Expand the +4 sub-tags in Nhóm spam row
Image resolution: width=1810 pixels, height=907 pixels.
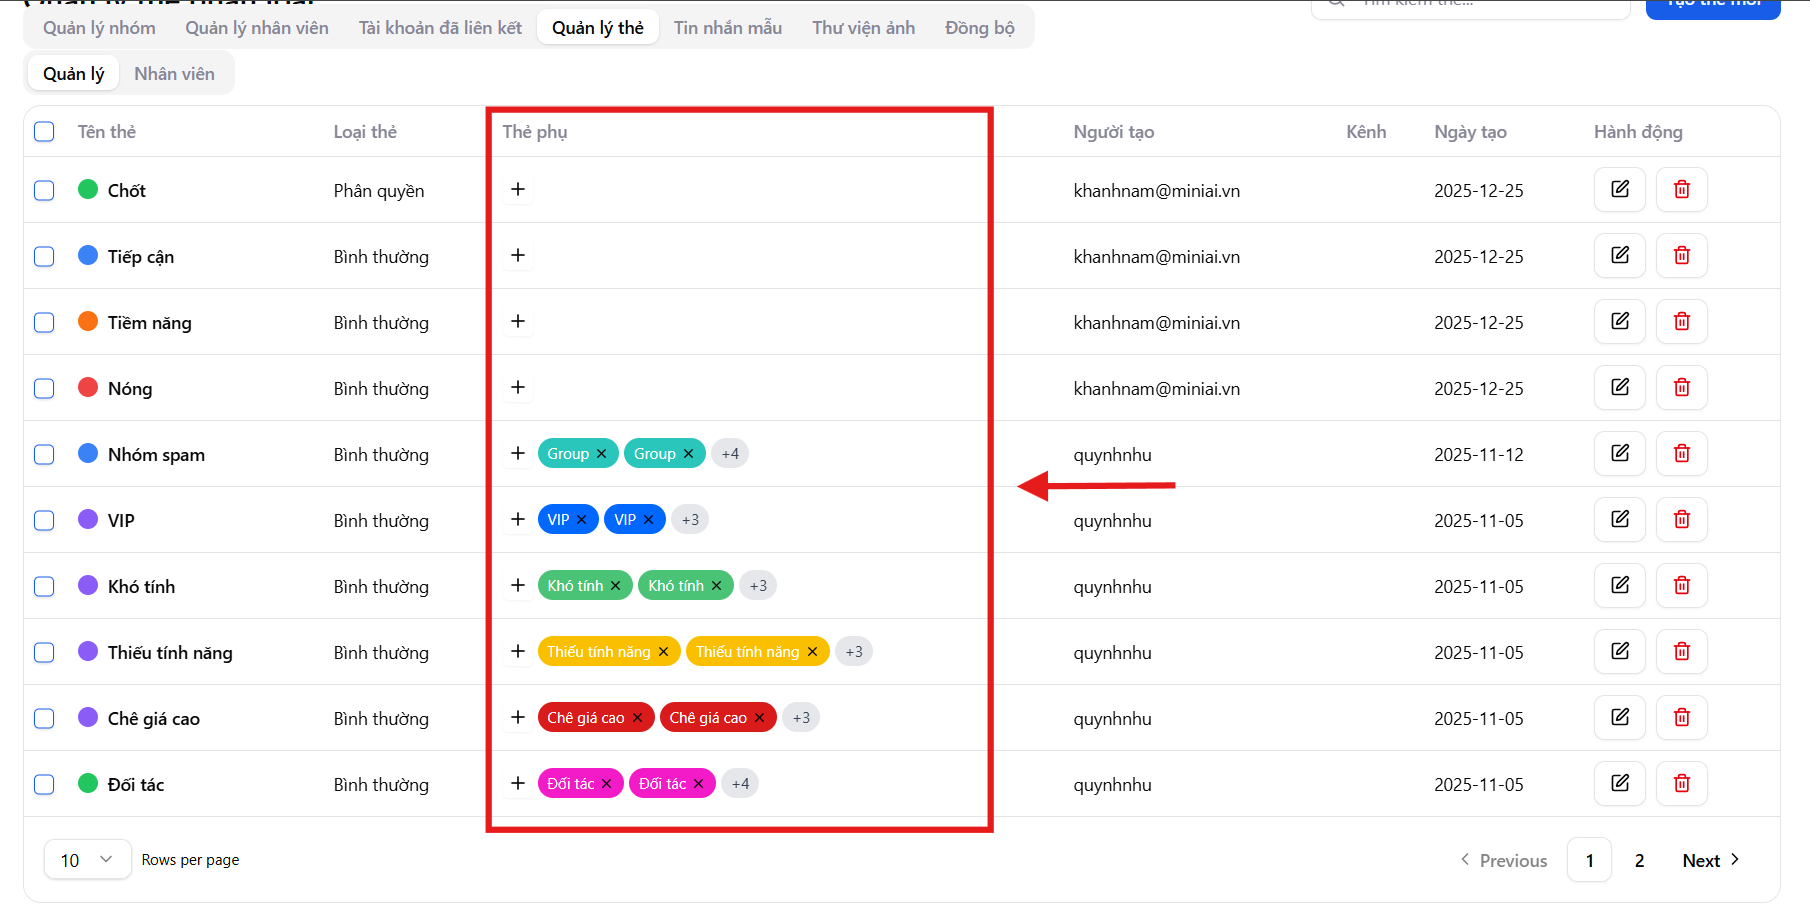click(730, 454)
